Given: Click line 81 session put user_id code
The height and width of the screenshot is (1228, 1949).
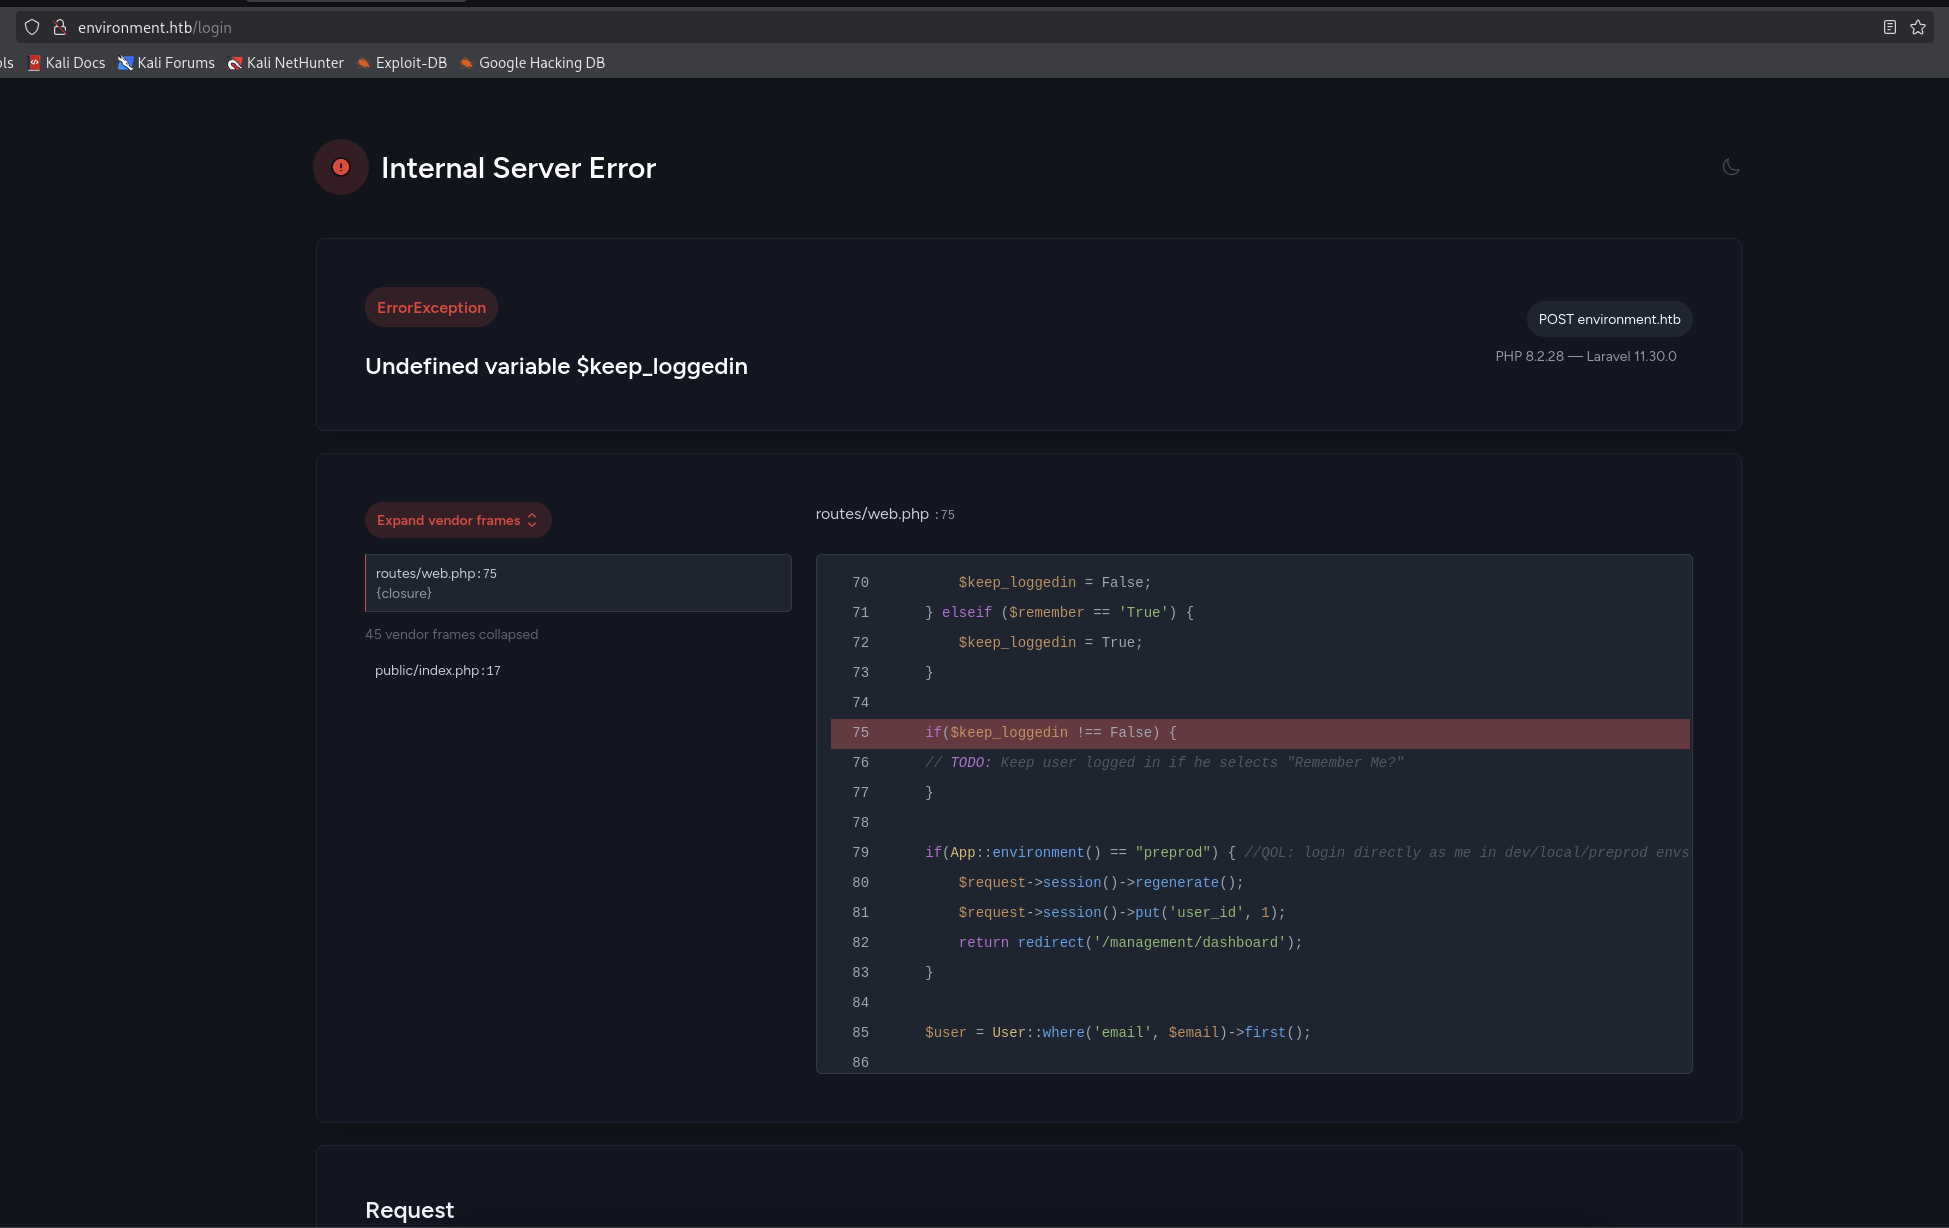Looking at the screenshot, I should tap(1260, 912).
